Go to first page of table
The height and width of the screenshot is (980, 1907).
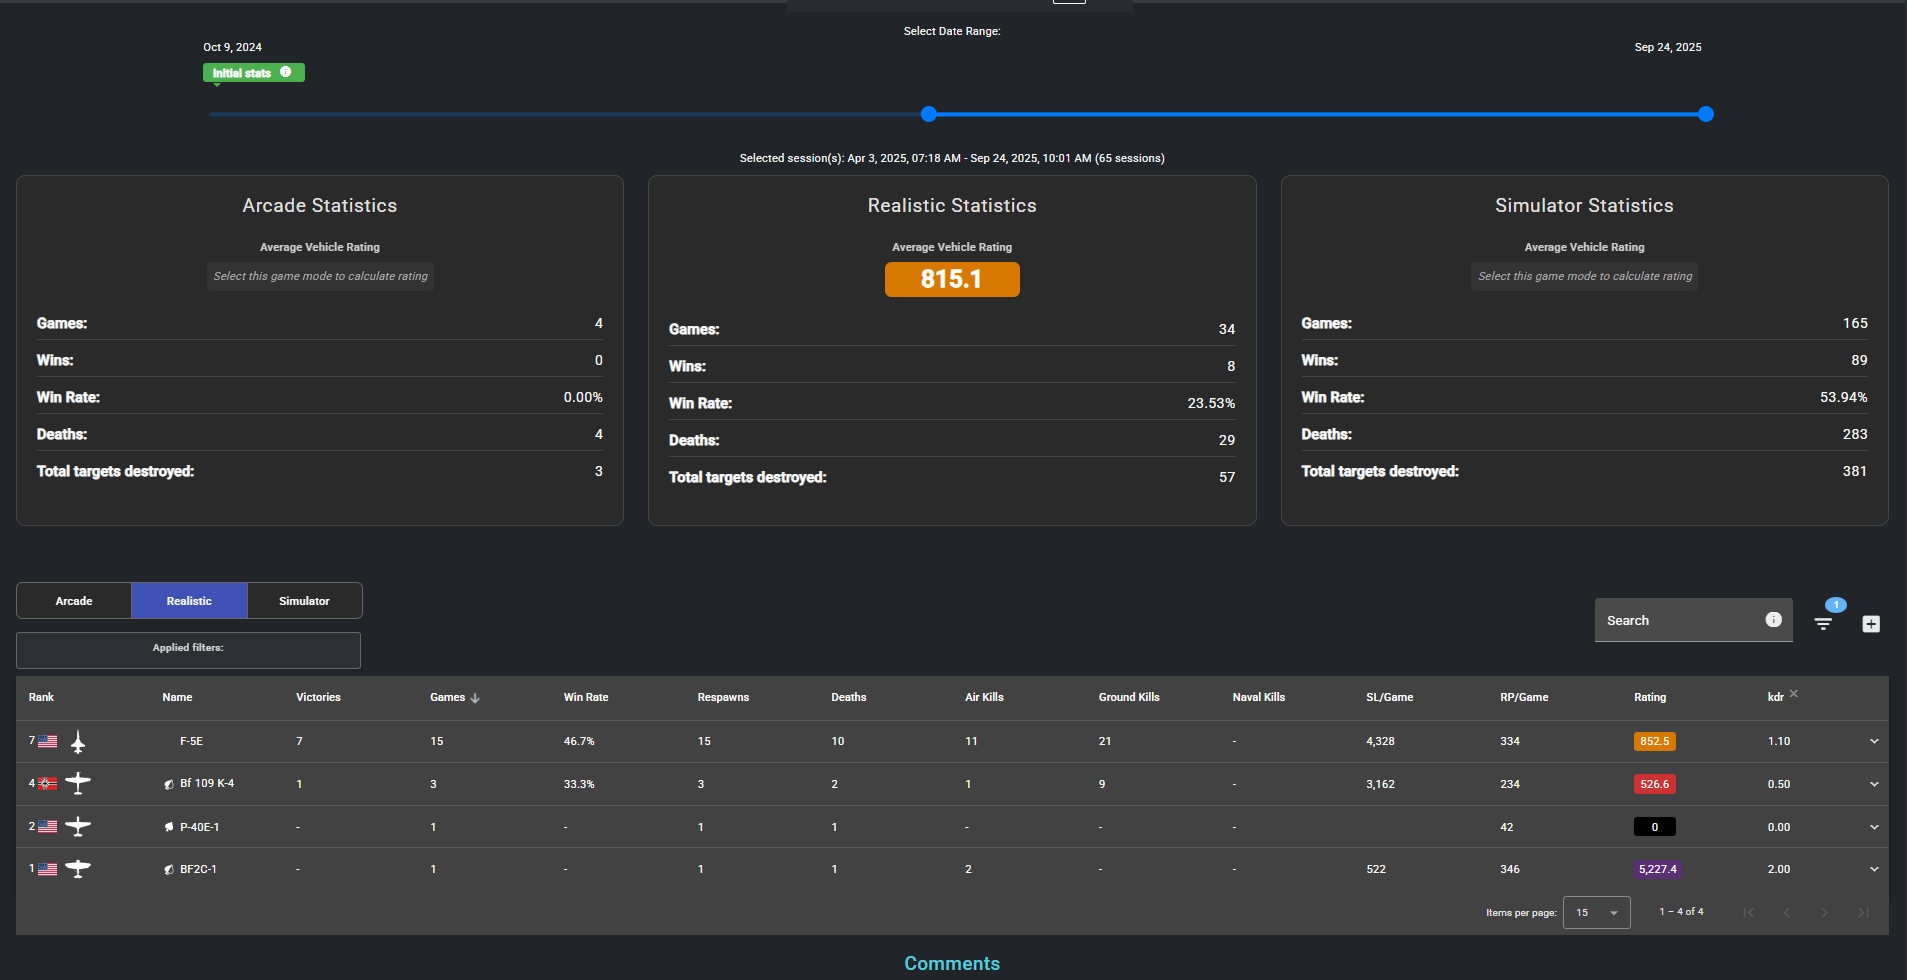pyautogui.click(x=1748, y=912)
